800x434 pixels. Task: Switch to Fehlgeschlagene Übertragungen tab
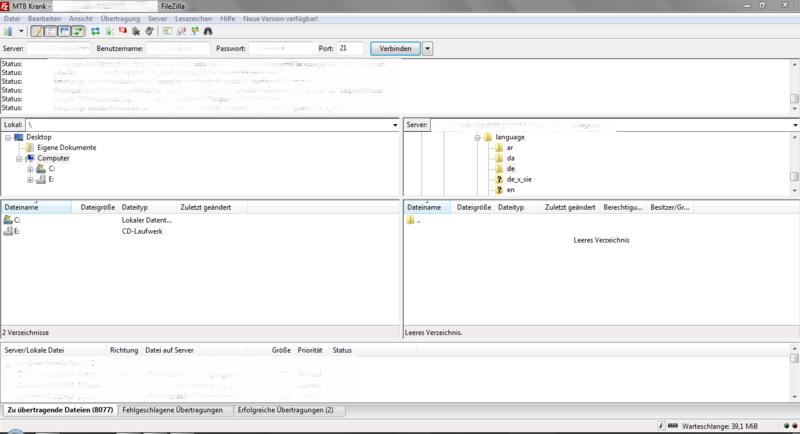tap(172, 410)
